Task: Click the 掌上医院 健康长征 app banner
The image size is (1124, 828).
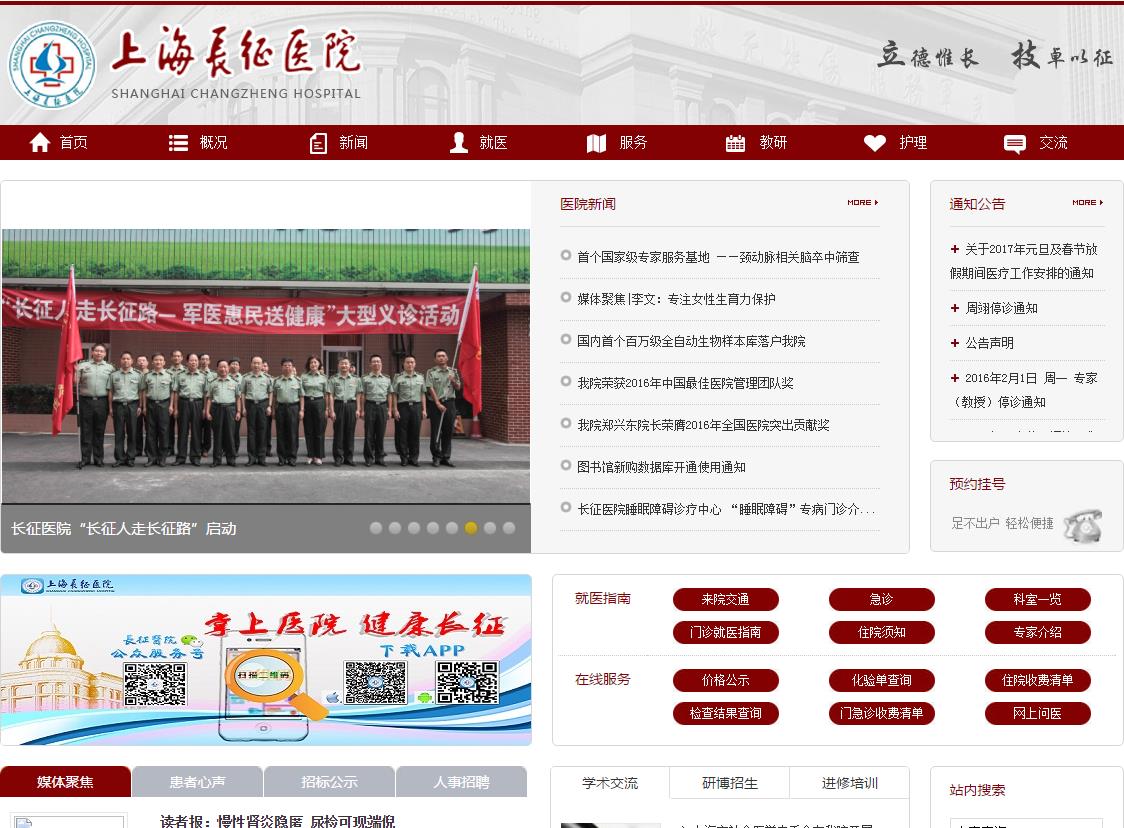Action: tap(266, 660)
